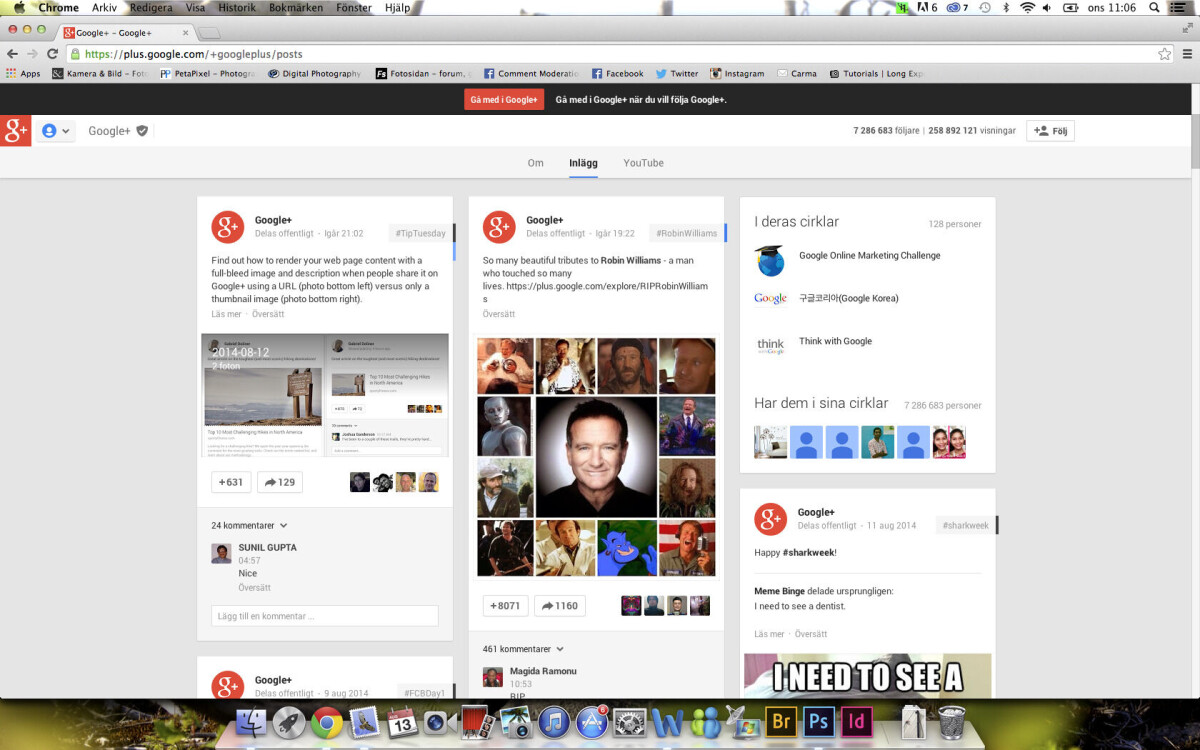The image size is (1200, 750).
Task: Click SUNIL GUPTA commenter name
Action: click(x=267, y=547)
